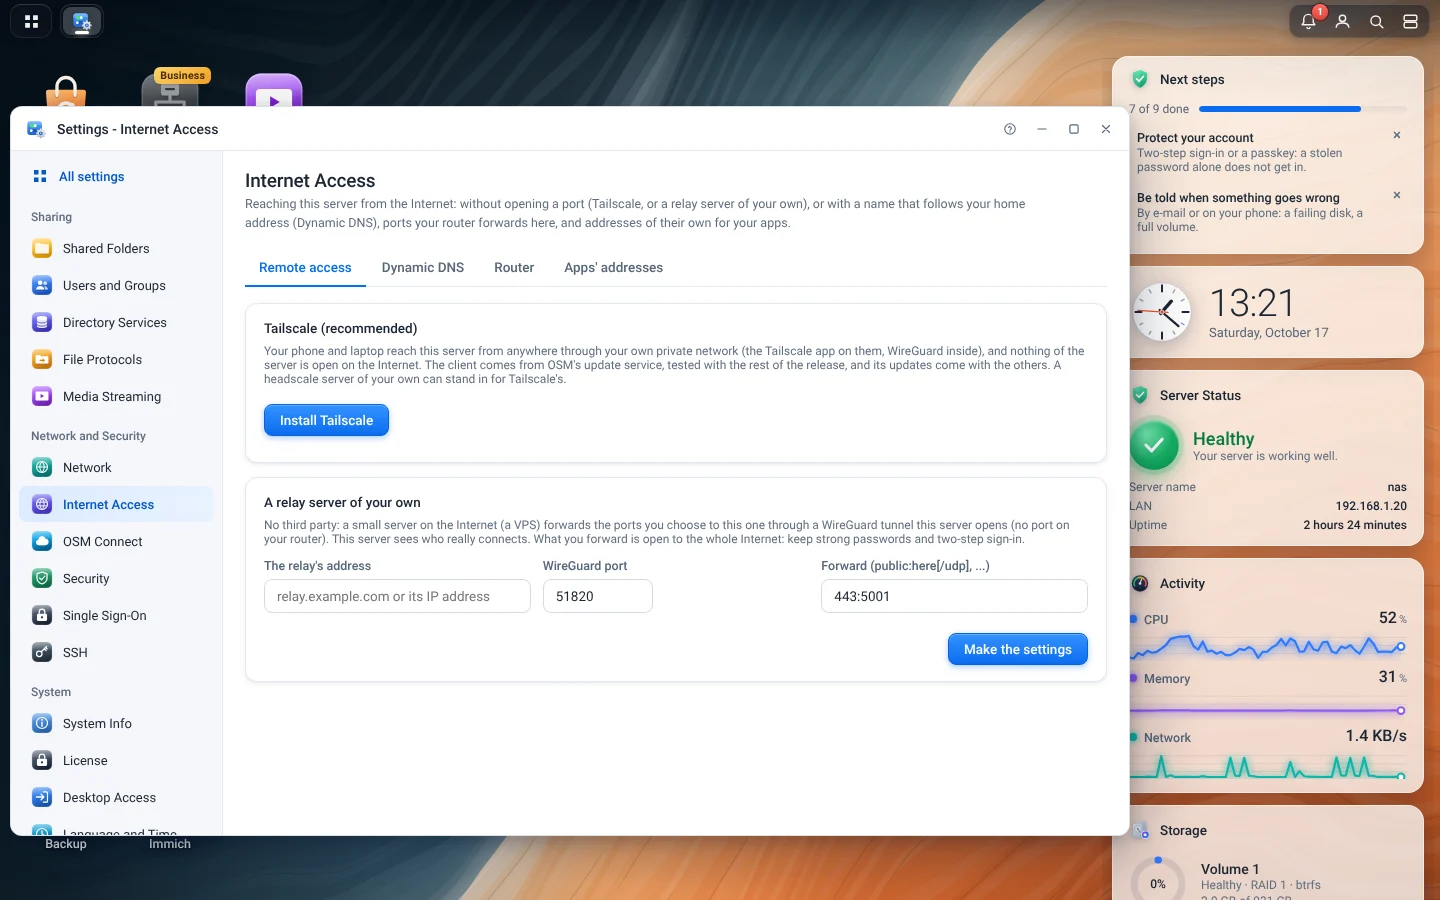Open License settings
This screenshot has width=1440, height=900.
[116, 760]
